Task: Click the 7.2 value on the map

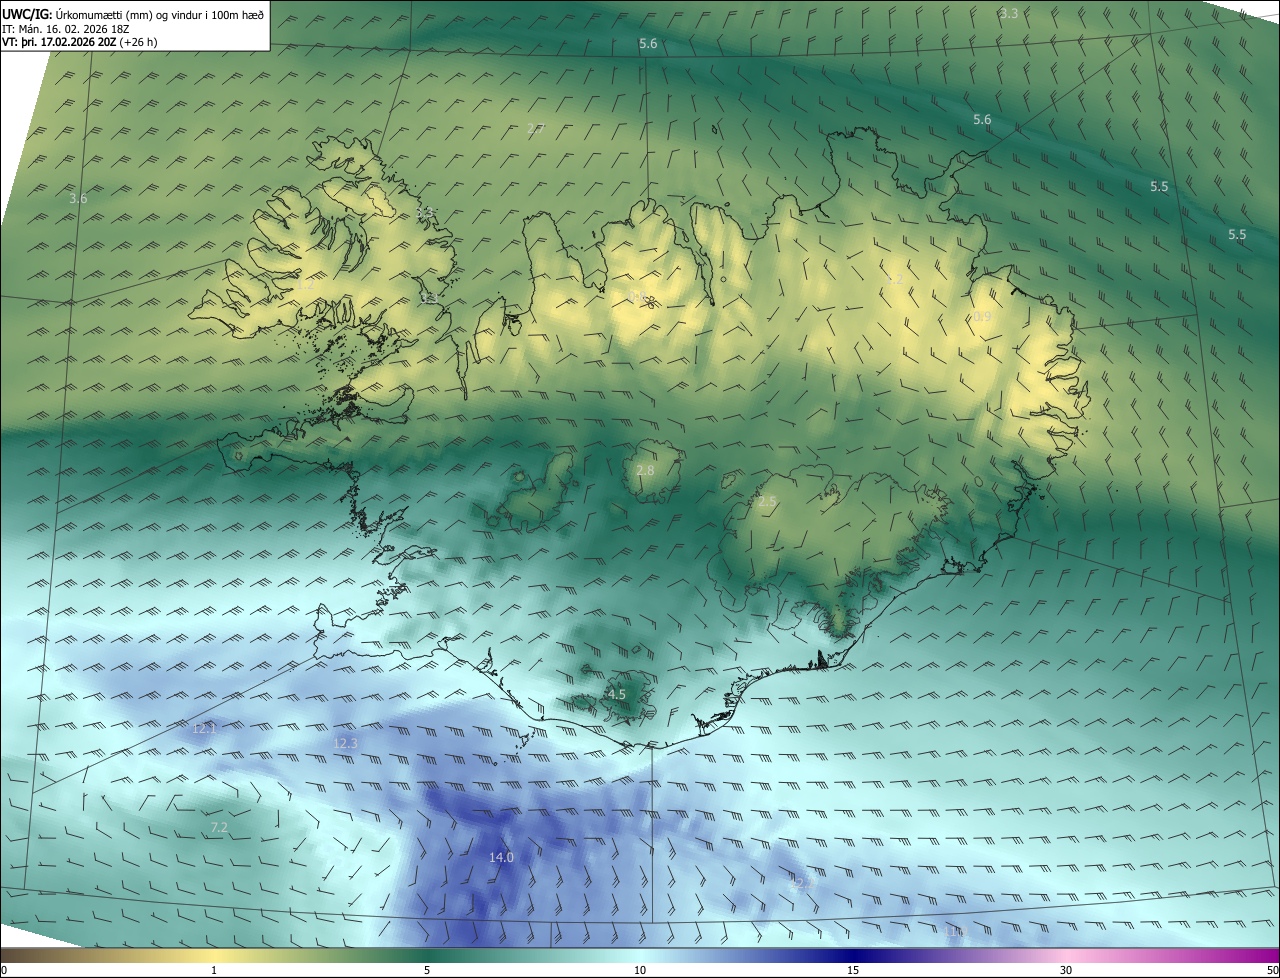Action: pyautogui.click(x=219, y=827)
